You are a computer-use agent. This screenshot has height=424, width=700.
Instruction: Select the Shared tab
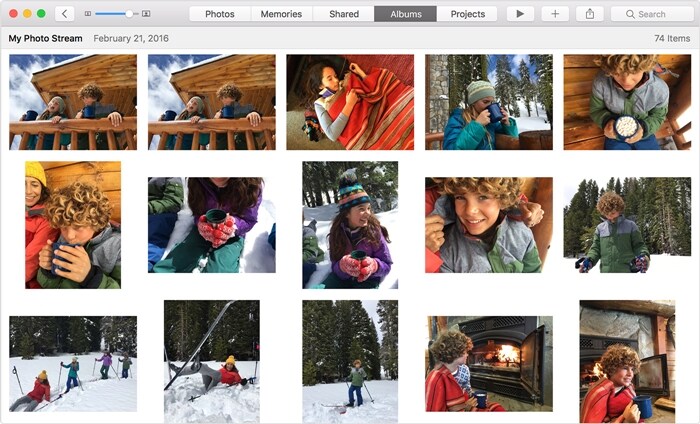tap(344, 14)
